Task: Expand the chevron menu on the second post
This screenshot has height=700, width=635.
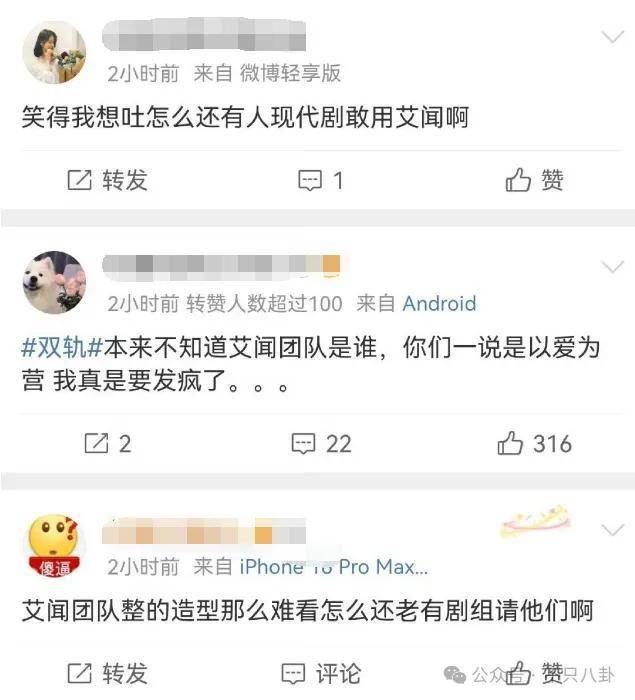Action: tap(613, 267)
